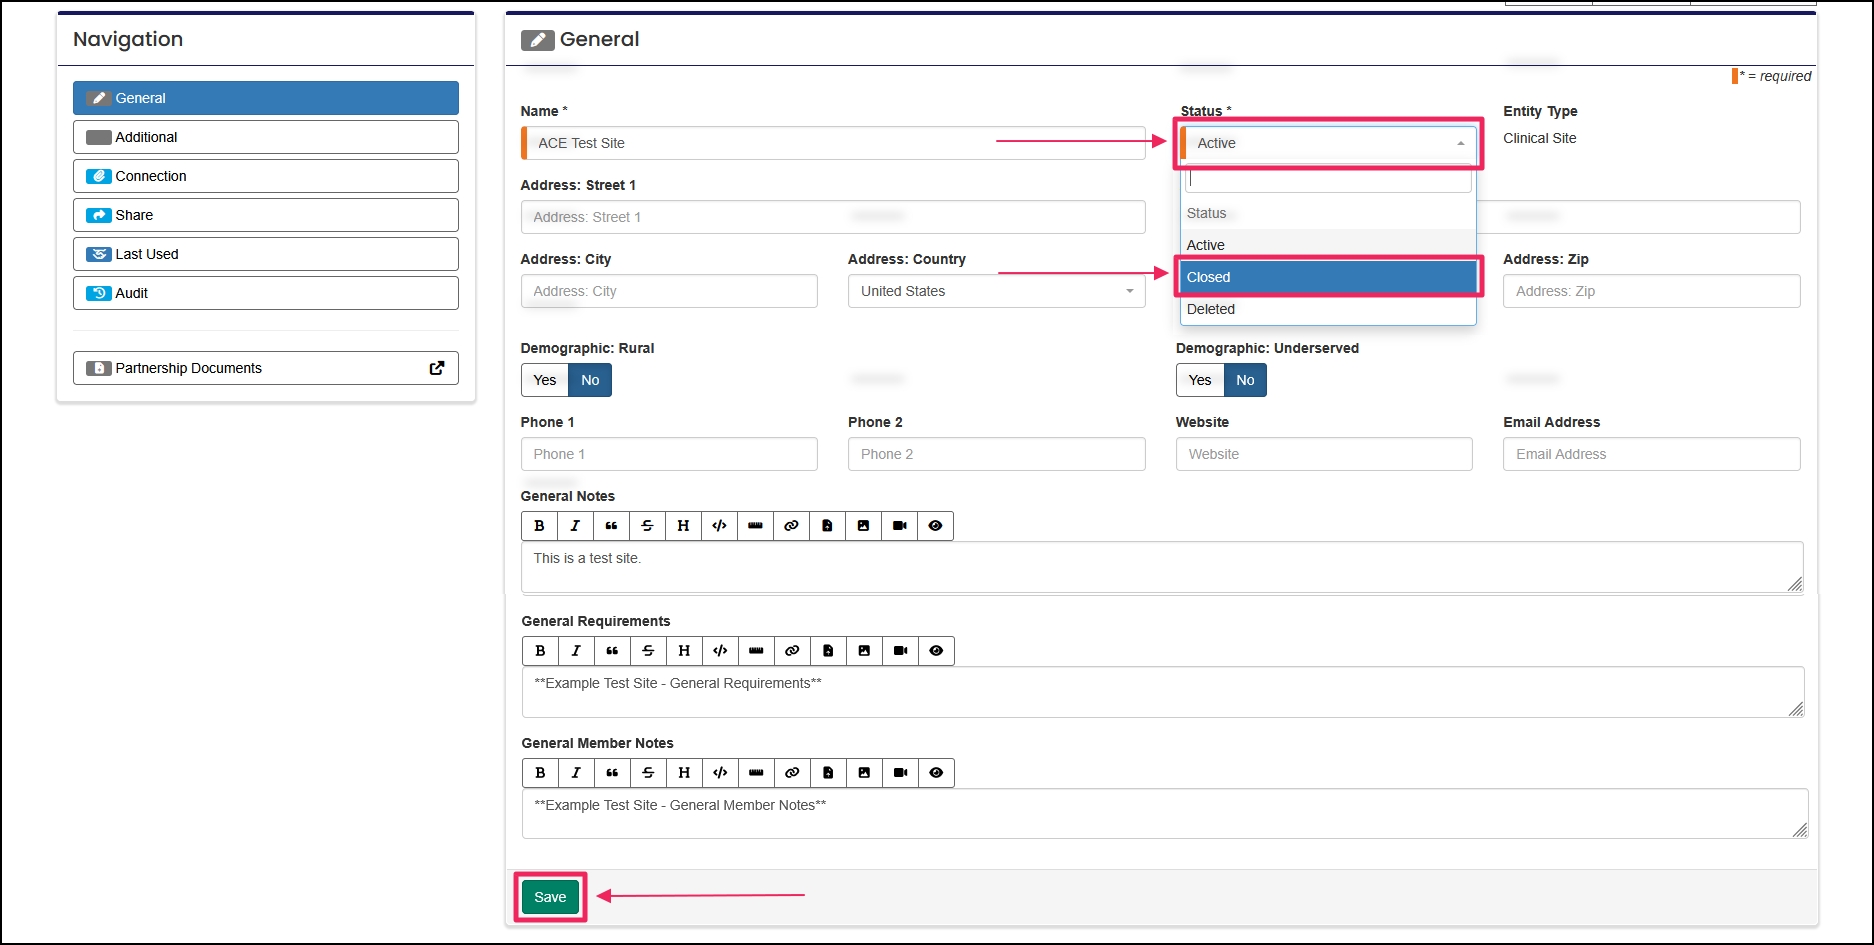
Task: Apply strikethrough in General Requirements toolbar
Action: pyautogui.click(x=648, y=651)
